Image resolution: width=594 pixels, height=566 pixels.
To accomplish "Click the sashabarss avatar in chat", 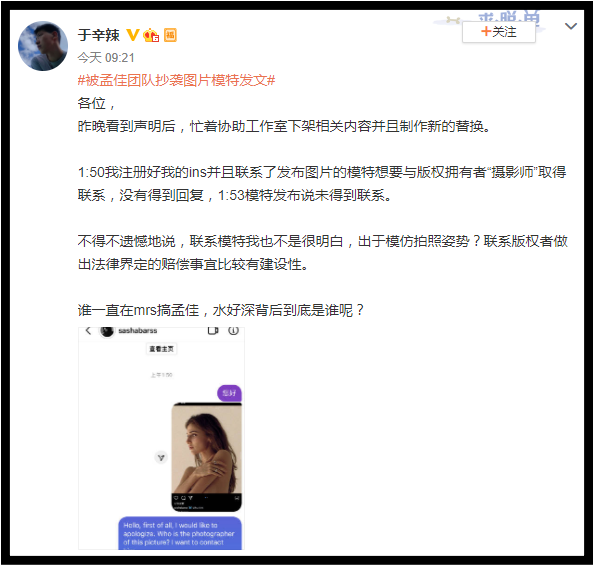I will 107,331.
